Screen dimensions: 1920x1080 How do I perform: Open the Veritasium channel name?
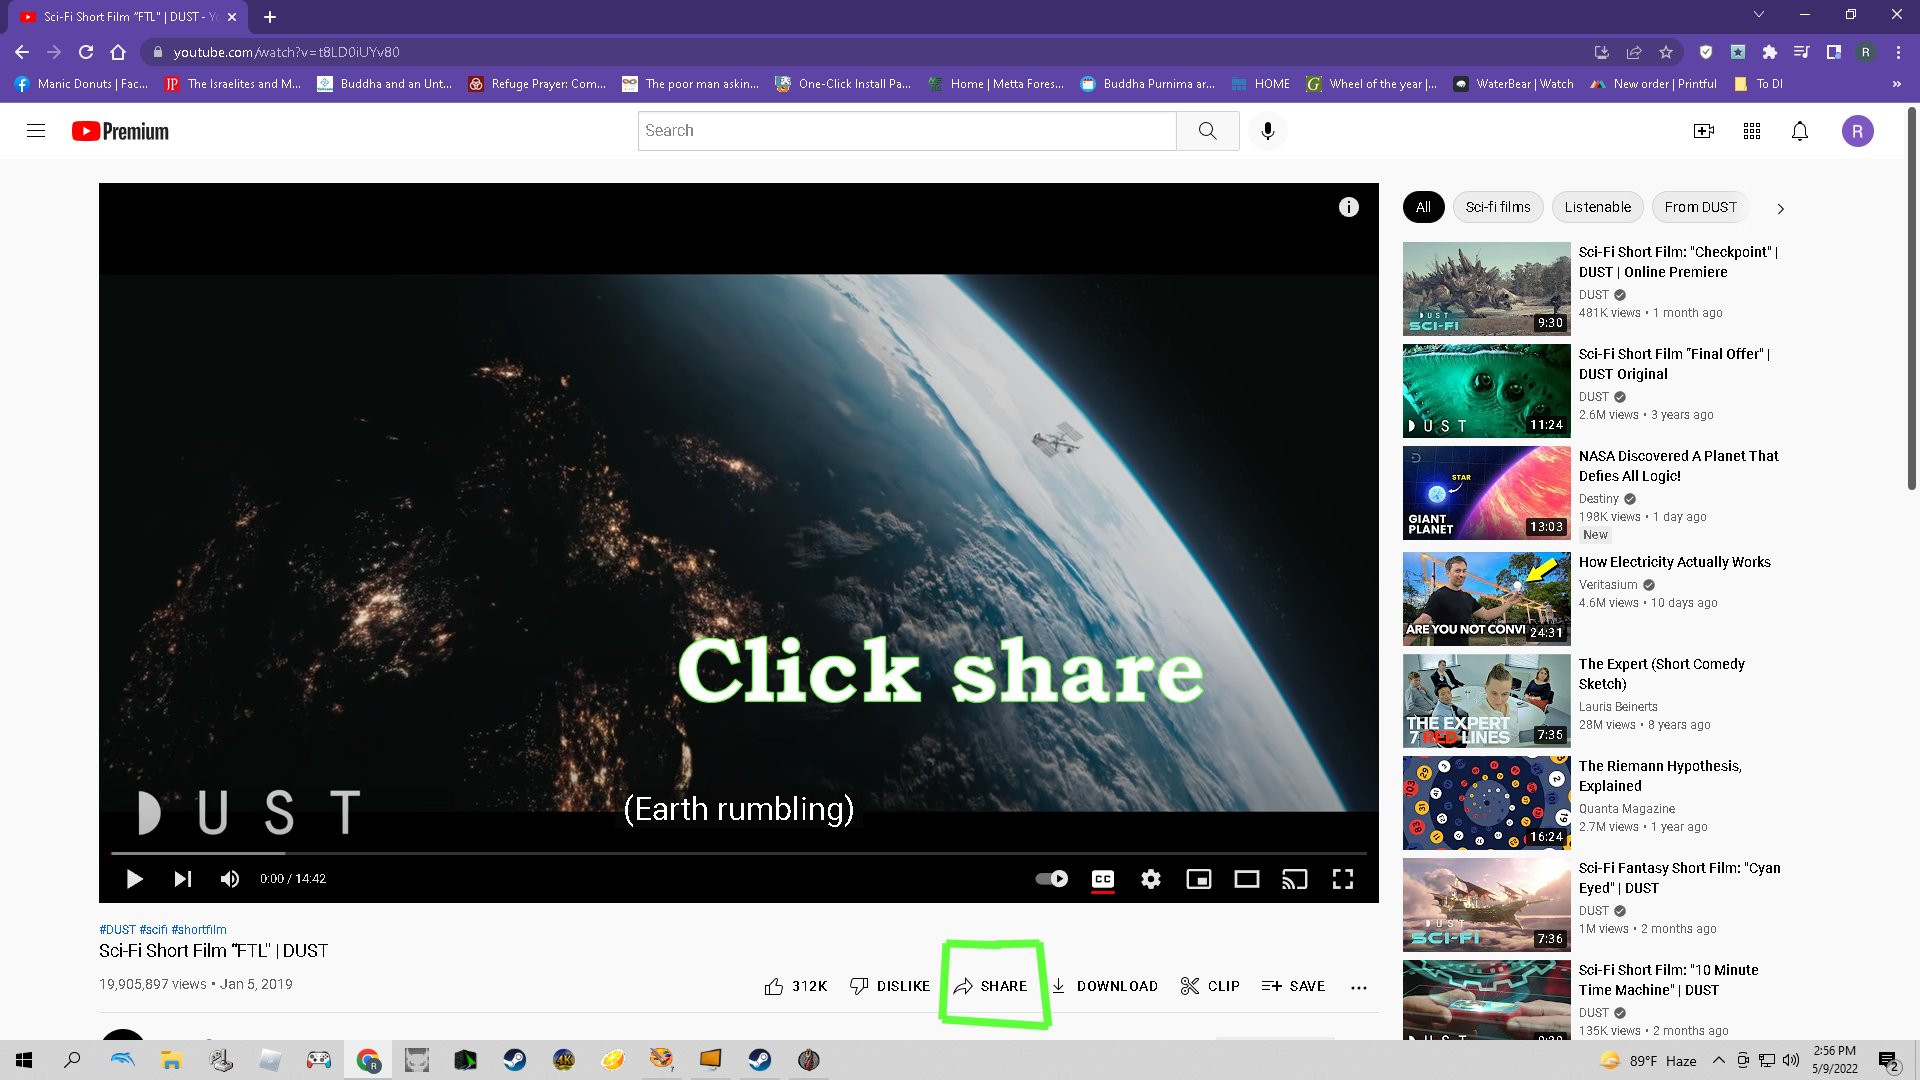1608,585
